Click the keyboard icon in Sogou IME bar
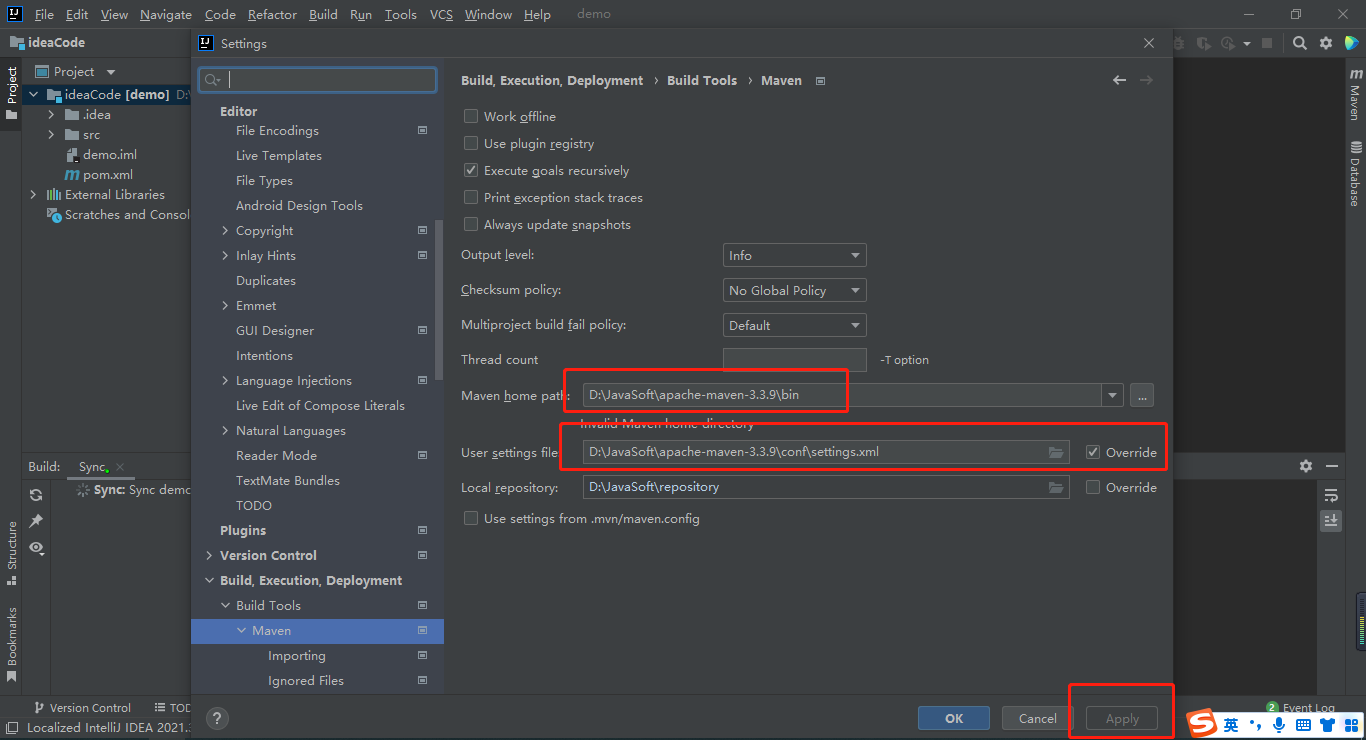The width and height of the screenshot is (1366, 740). [x=1303, y=724]
